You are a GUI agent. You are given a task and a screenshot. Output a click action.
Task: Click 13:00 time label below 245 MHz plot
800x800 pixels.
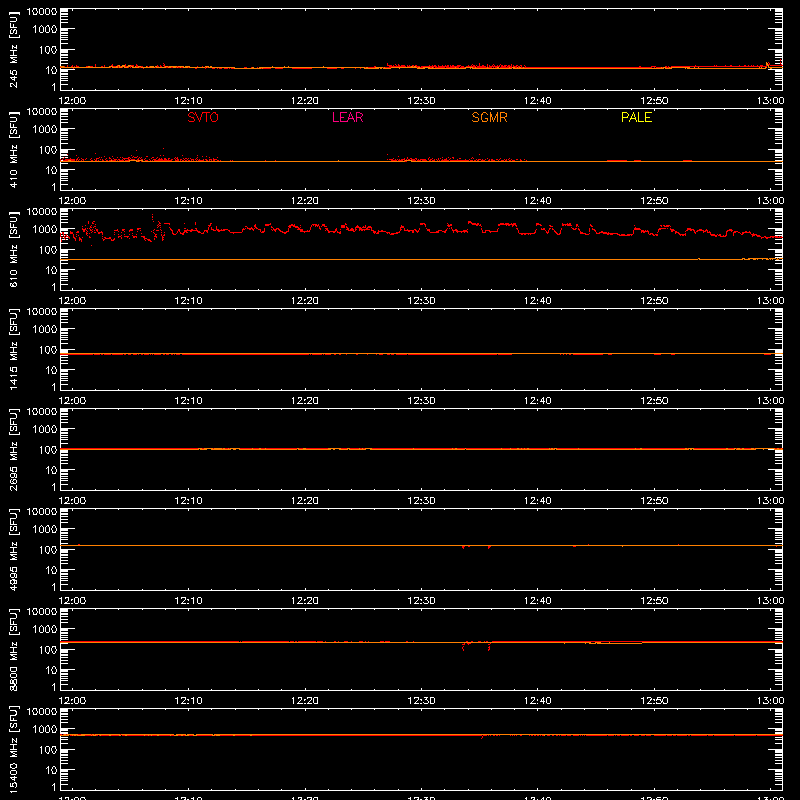point(770,101)
